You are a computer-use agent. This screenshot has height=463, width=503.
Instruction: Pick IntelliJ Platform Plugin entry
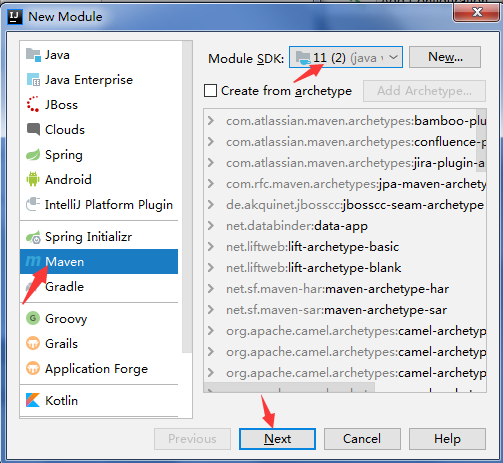pyautogui.click(x=99, y=204)
